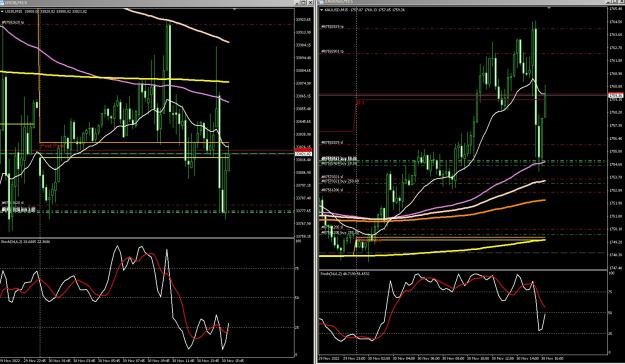Click the right chart window title bar
The width and height of the screenshot is (625, 364).
(x=471, y=2)
